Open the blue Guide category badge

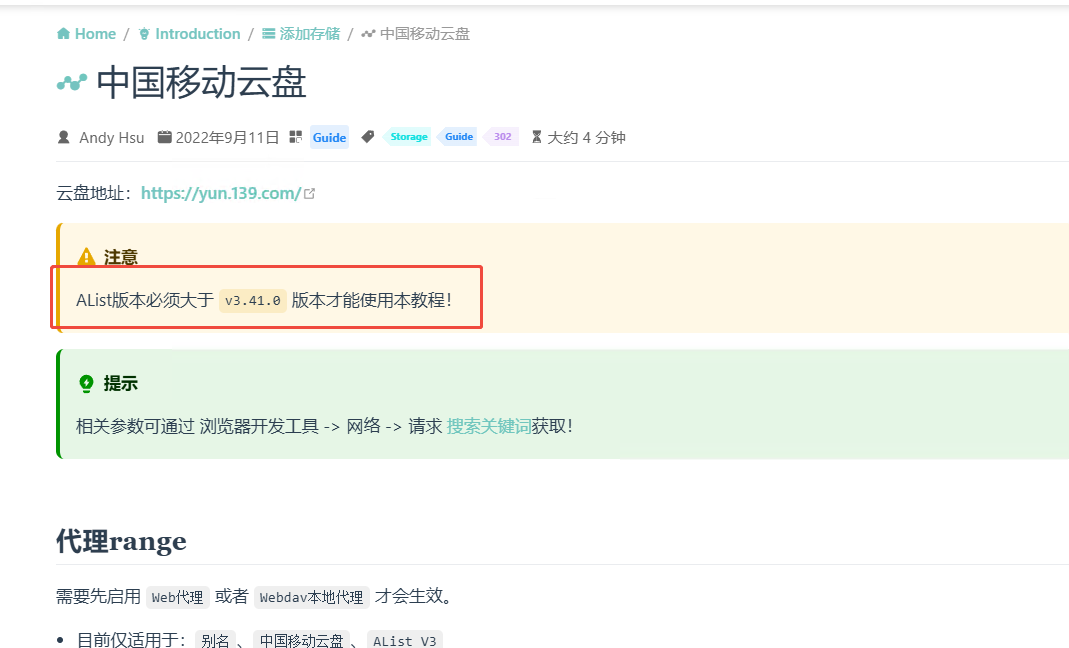329,137
